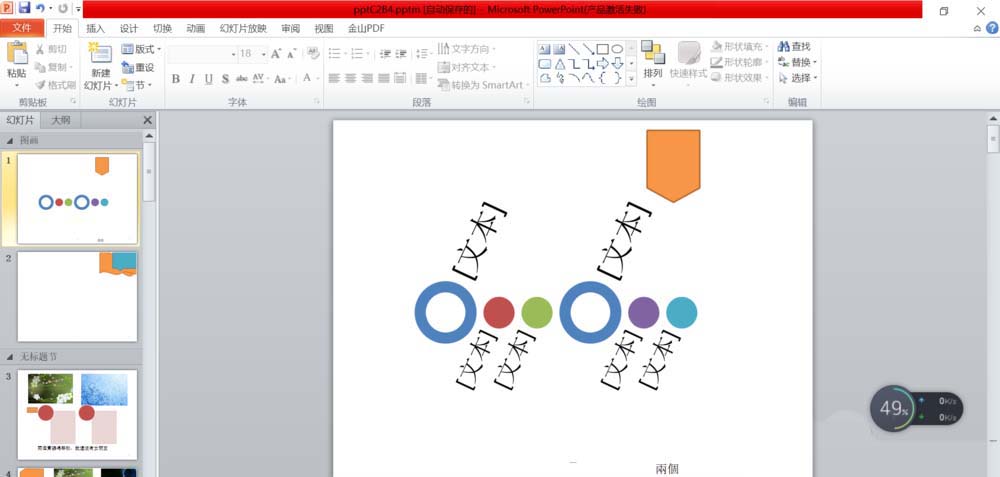Switch to the 插入 insert tab

point(96,29)
